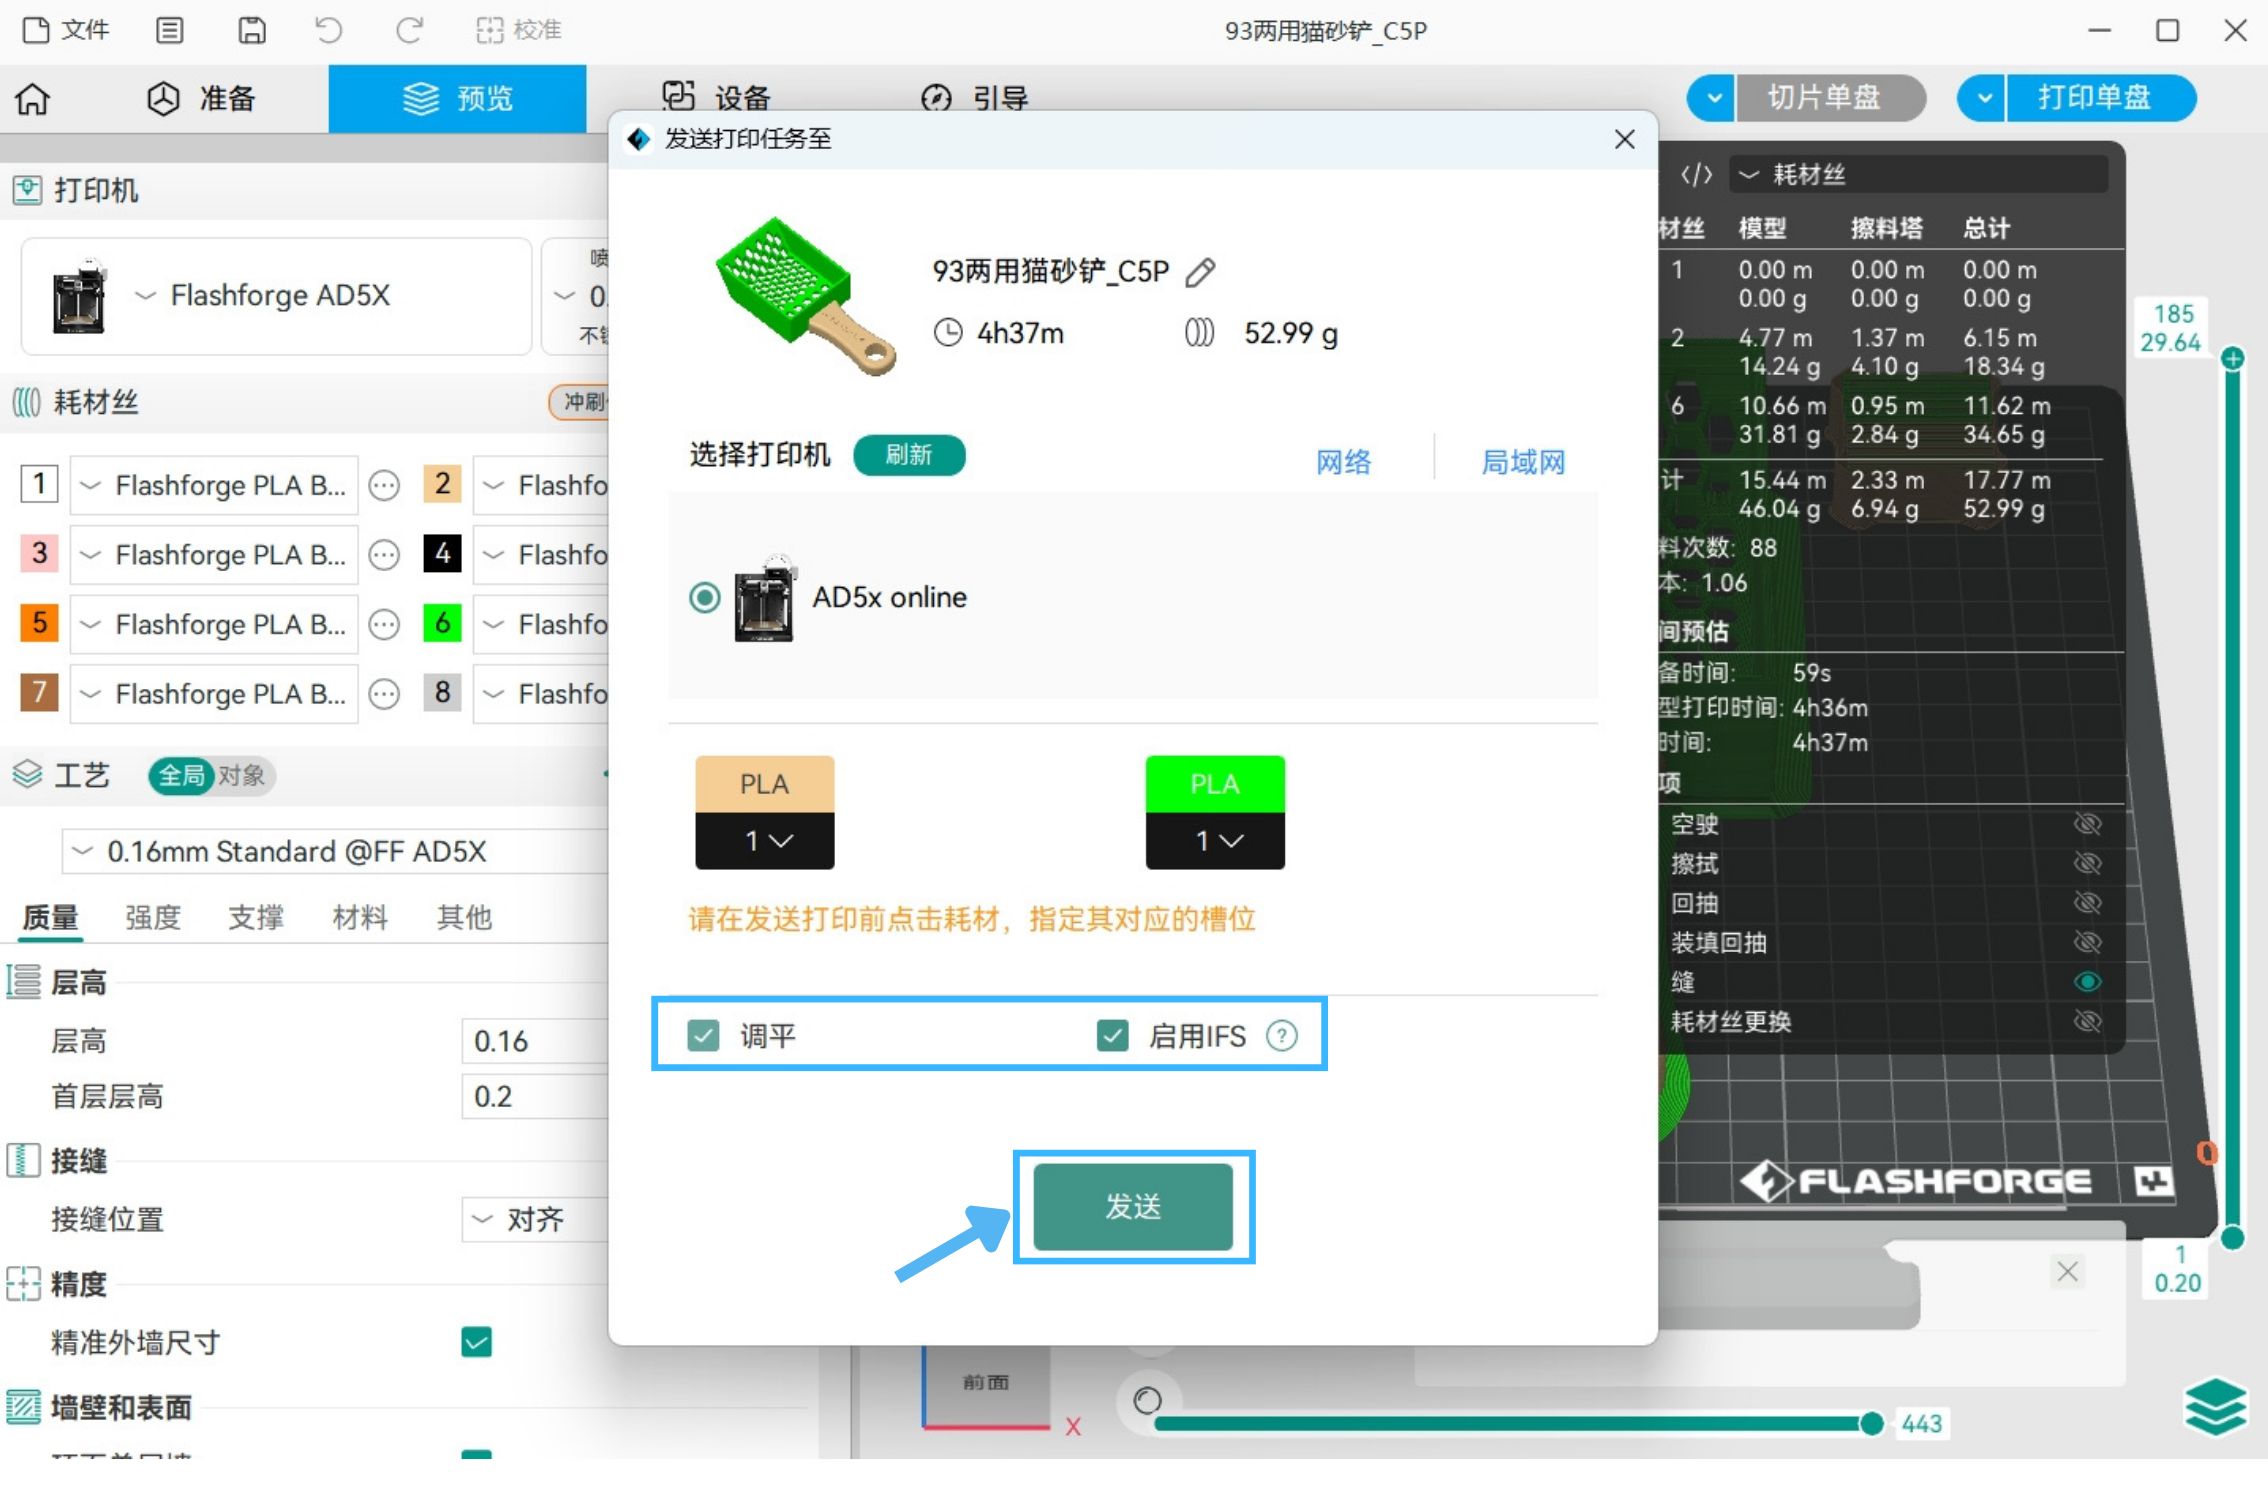Switch to the 预览 preview tab

(457, 98)
